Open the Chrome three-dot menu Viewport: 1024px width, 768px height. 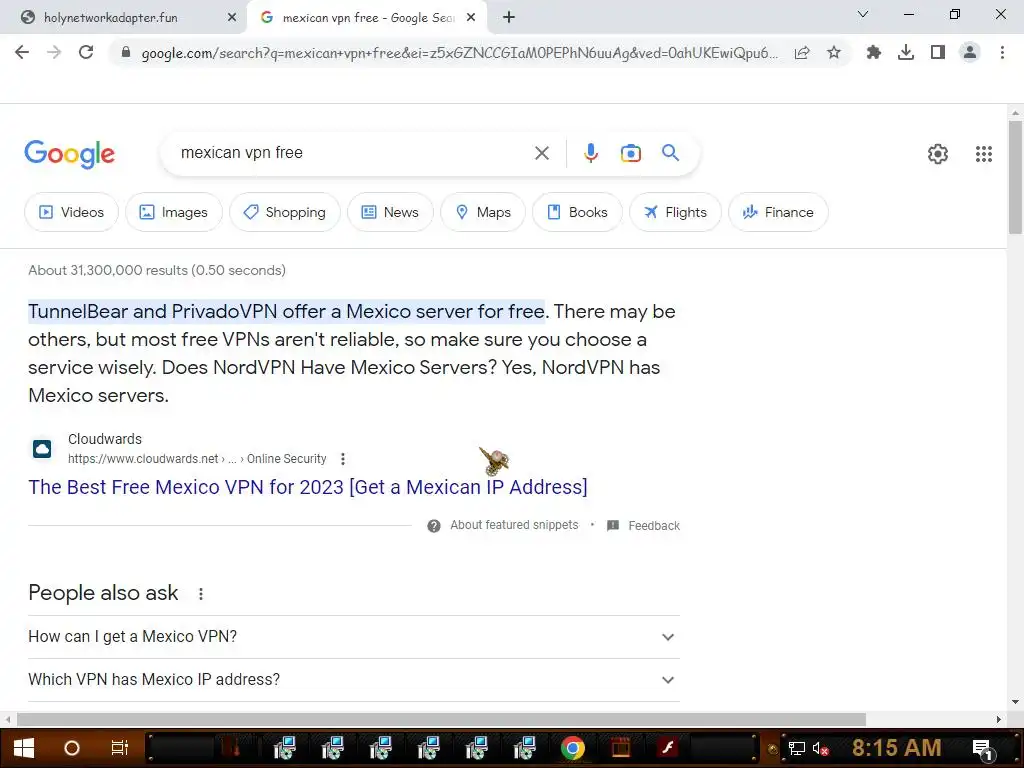click(1002, 52)
